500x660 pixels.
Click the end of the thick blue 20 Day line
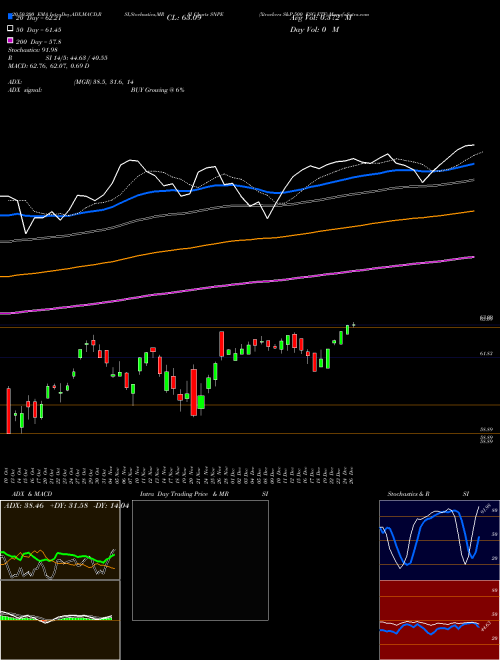[x=472, y=165]
